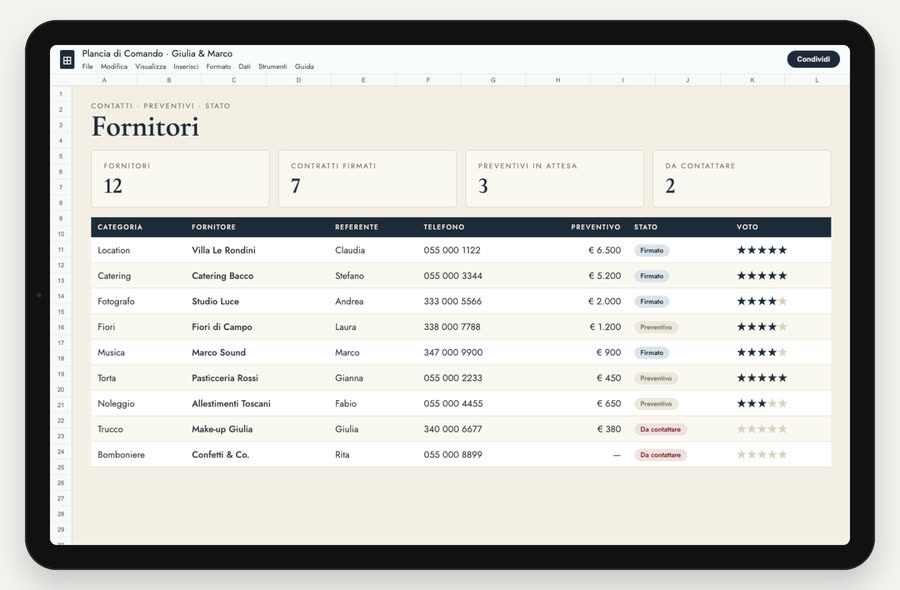The width and height of the screenshot is (900, 590).
Task: Open the Strumenti menu
Action: pyautogui.click(x=273, y=67)
